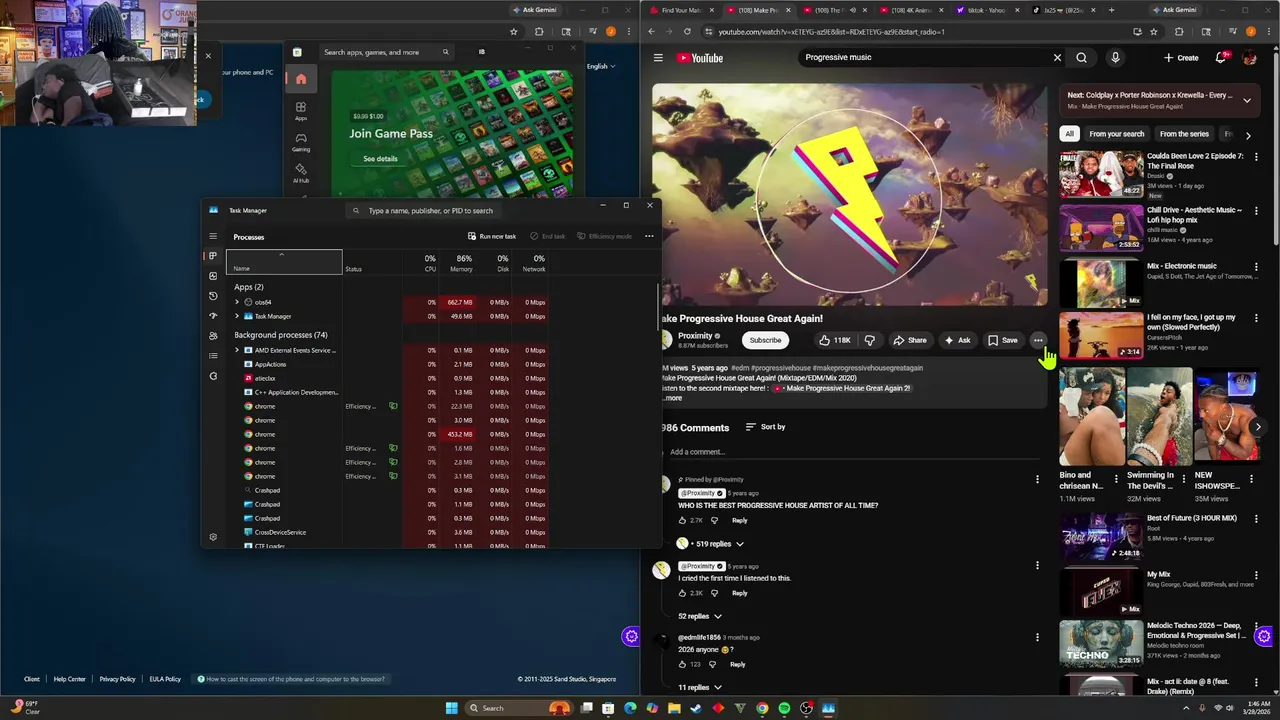Image resolution: width=1280 pixels, height=720 pixels.
Task: Expand the Next up mix playlist panel
Action: pyautogui.click(x=1246, y=100)
